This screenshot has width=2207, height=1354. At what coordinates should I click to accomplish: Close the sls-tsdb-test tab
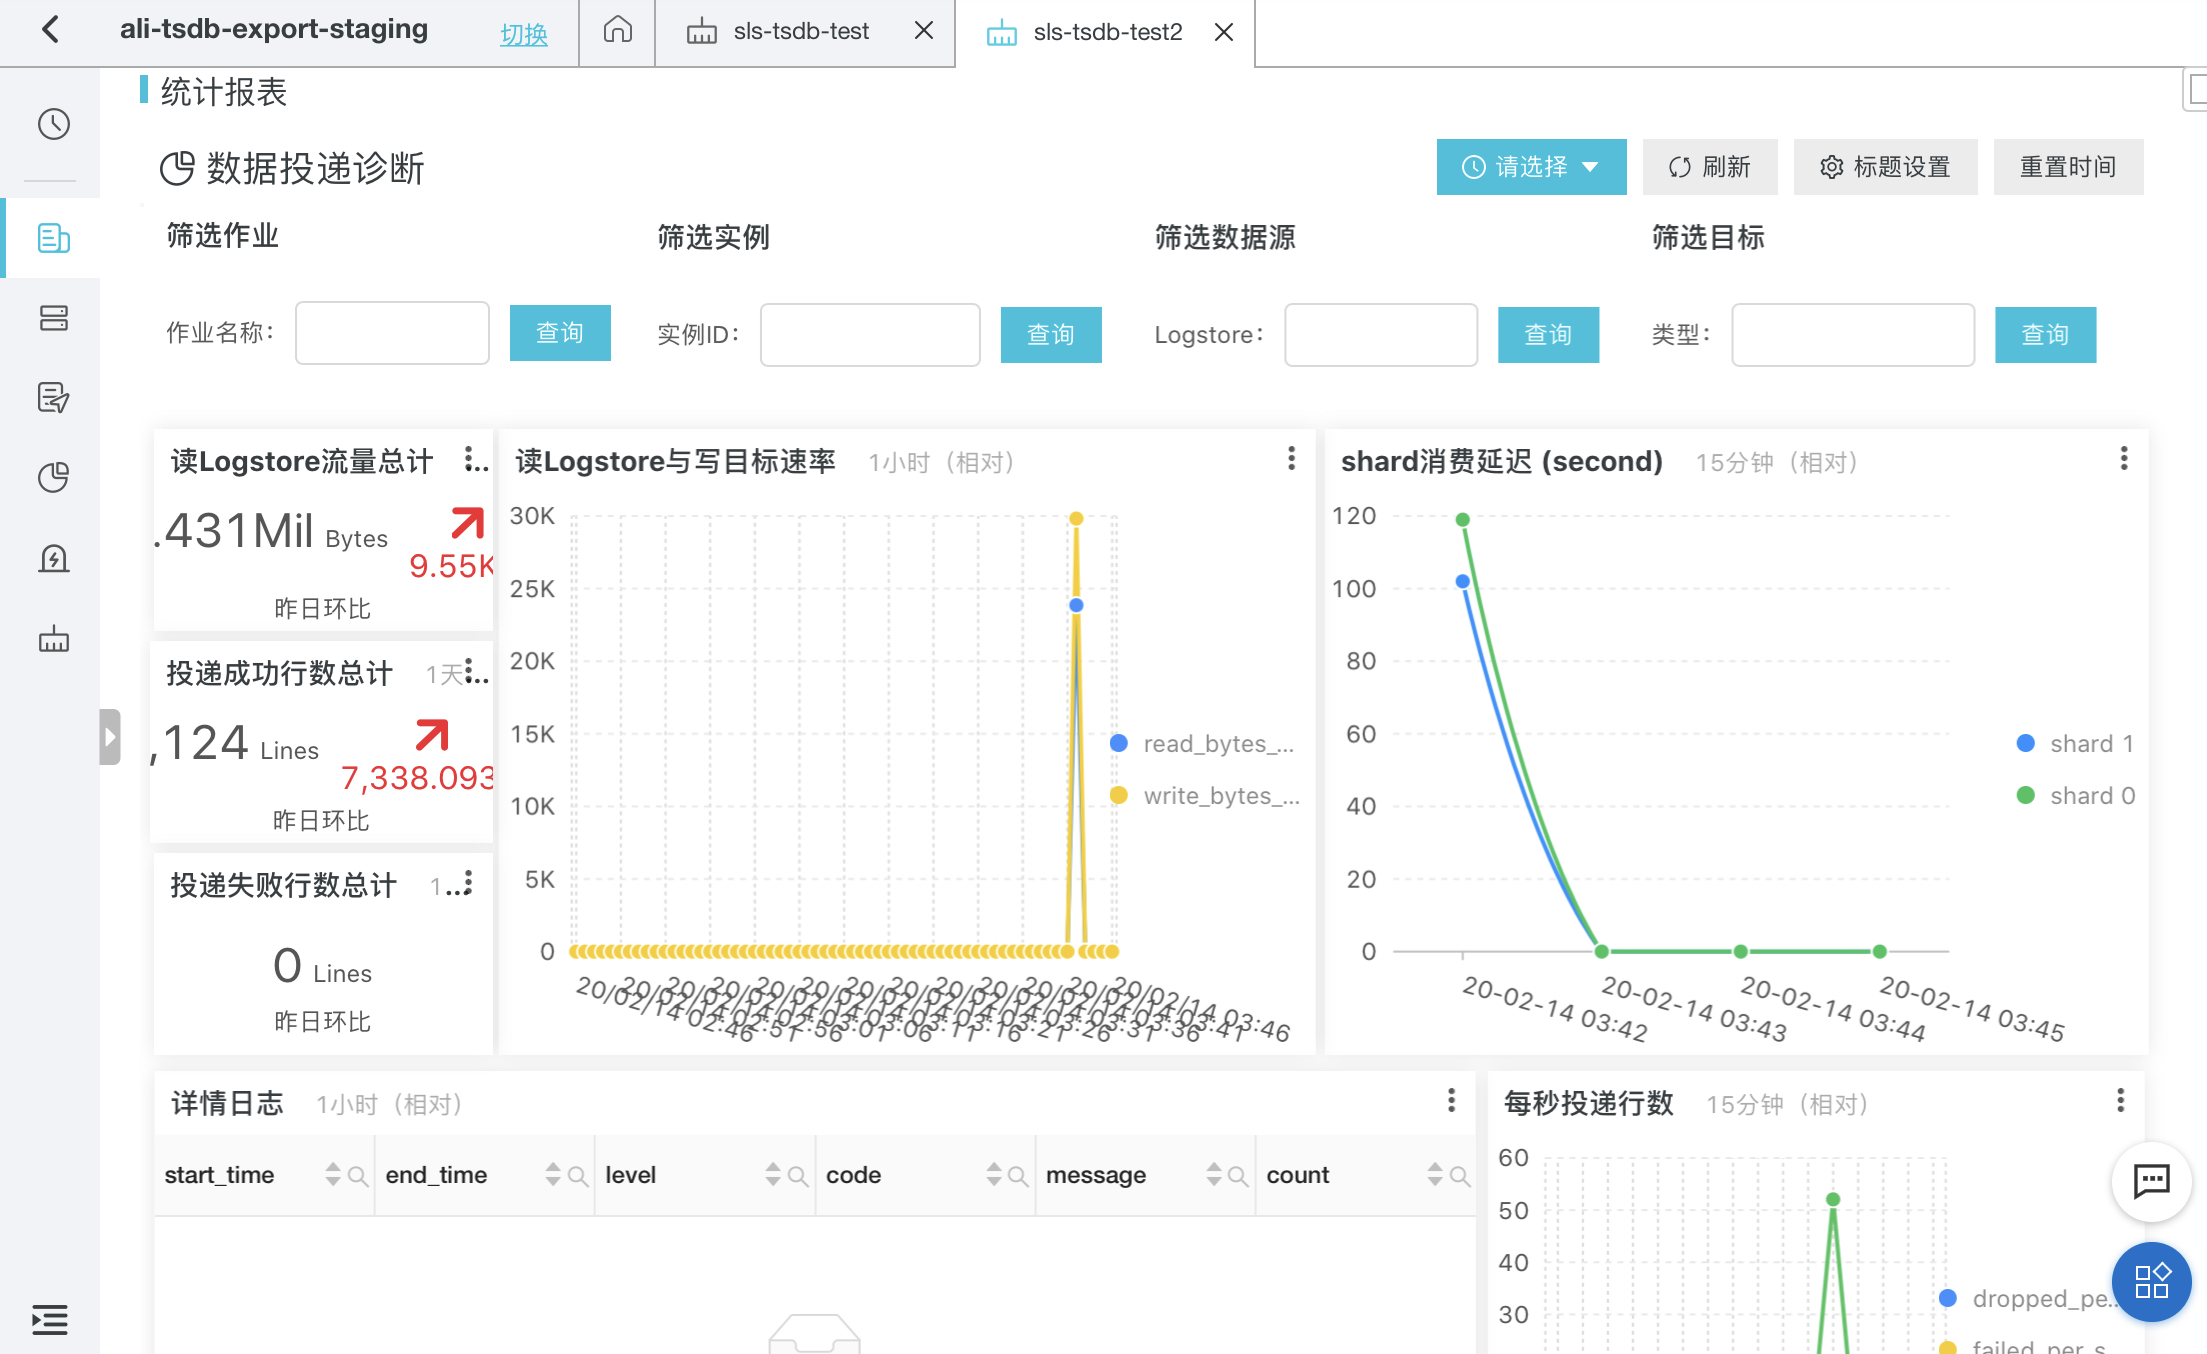(924, 31)
